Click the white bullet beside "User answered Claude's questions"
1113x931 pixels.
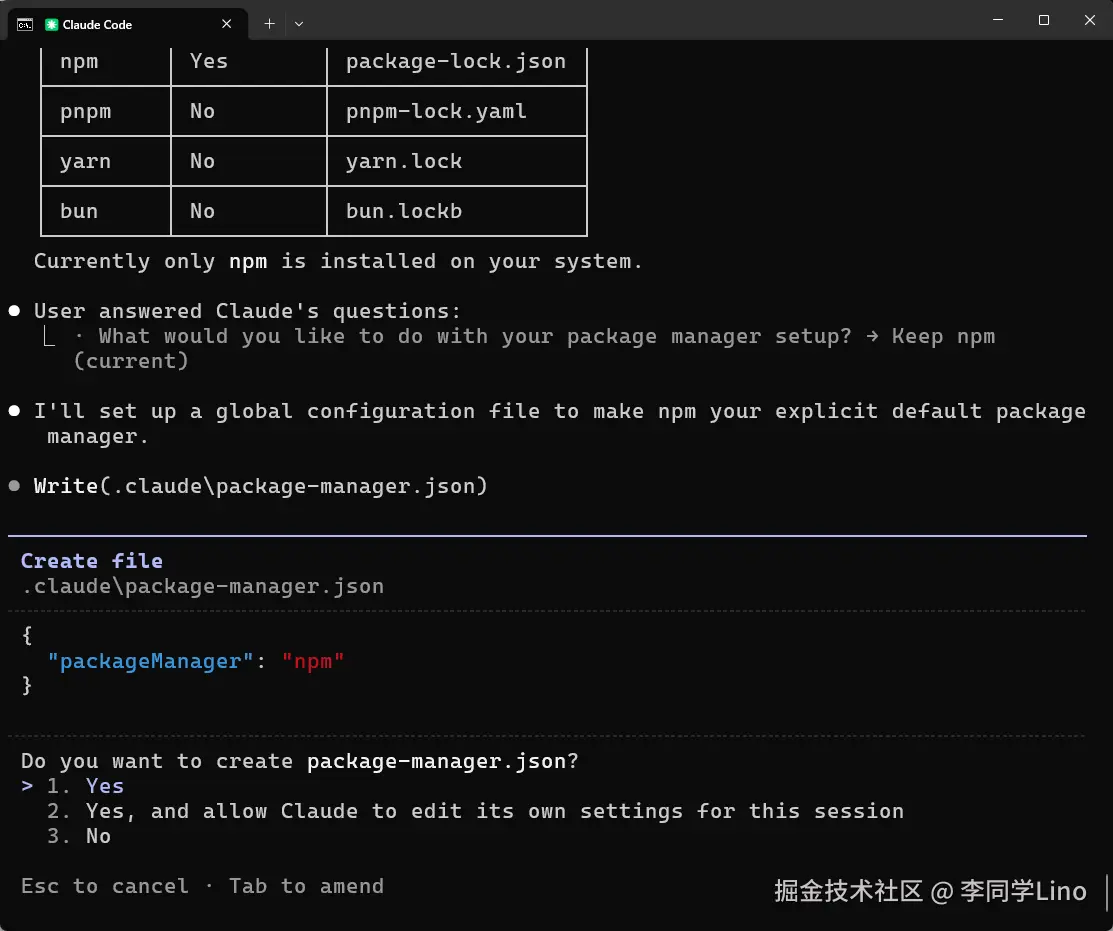click(14, 311)
